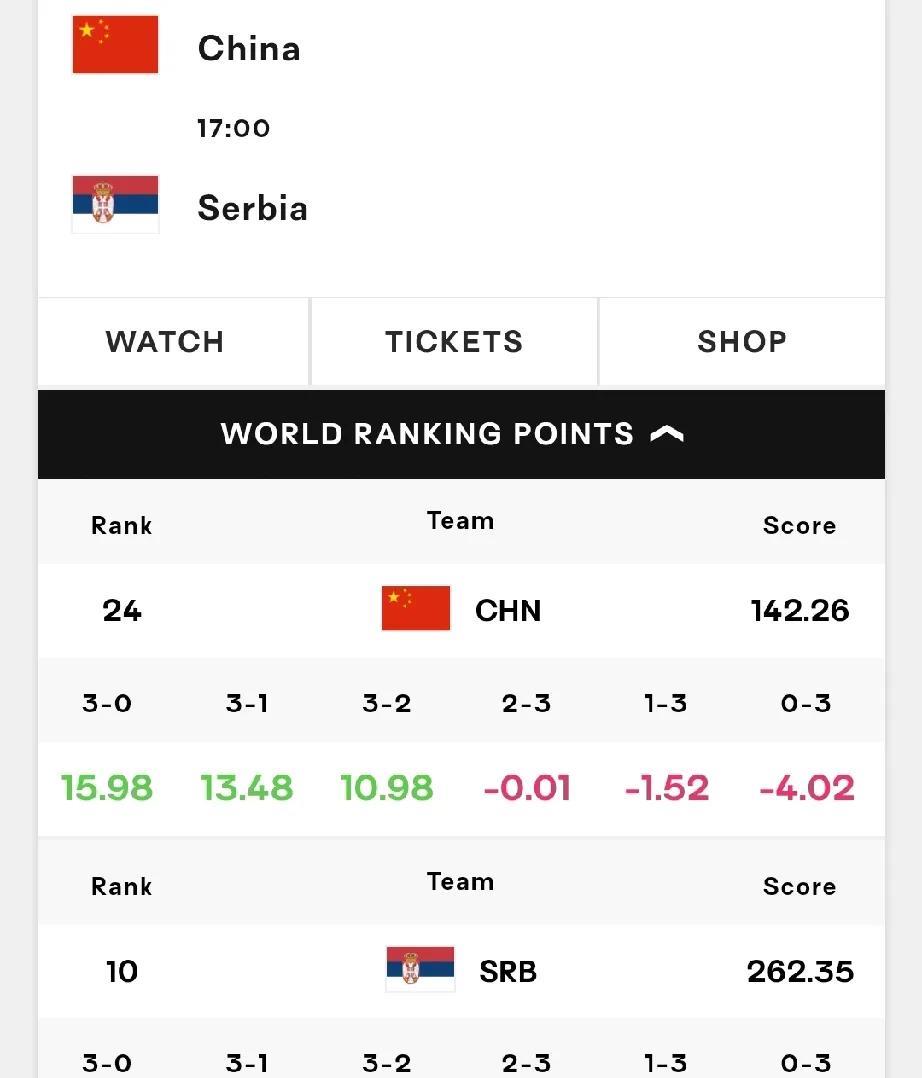This screenshot has height=1078, width=922.
Task: Click the World Ranking Points header bar
Action: (461, 434)
